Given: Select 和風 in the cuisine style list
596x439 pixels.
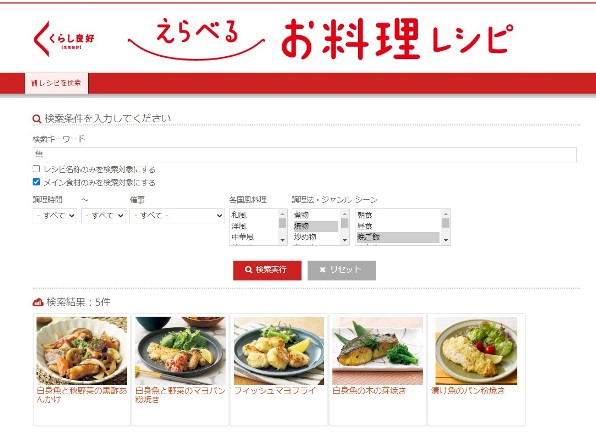Looking at the screenshot, I should coord(254,215).
